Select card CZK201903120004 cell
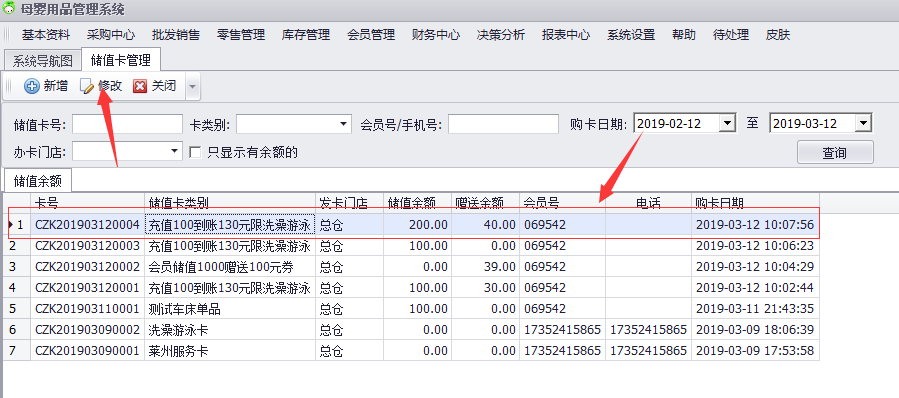 pos(87,225)
